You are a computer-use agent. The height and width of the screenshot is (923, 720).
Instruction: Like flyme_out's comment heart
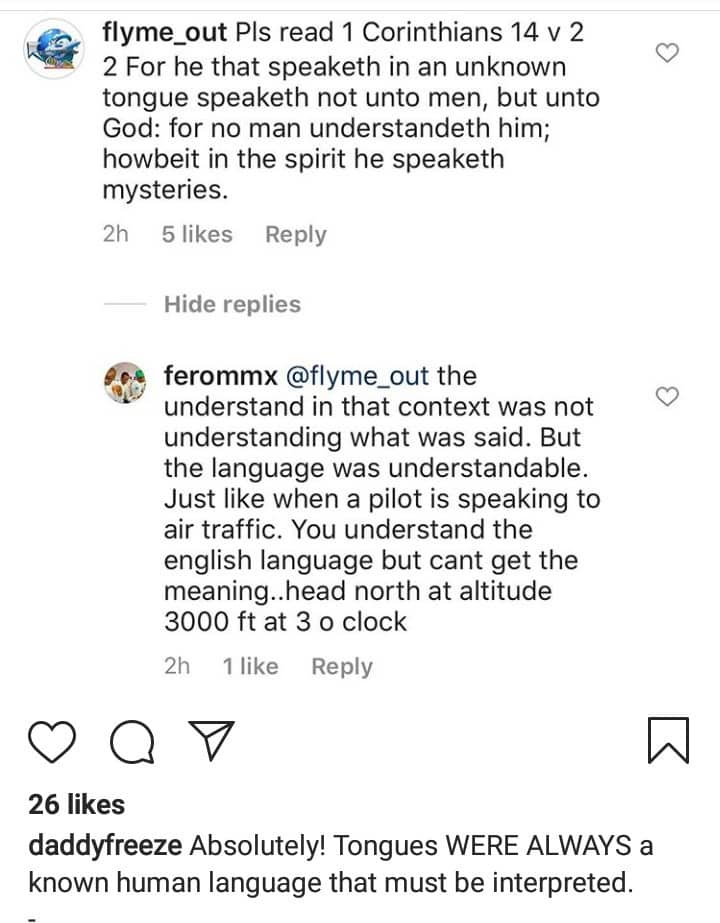[x=667, y=52]
